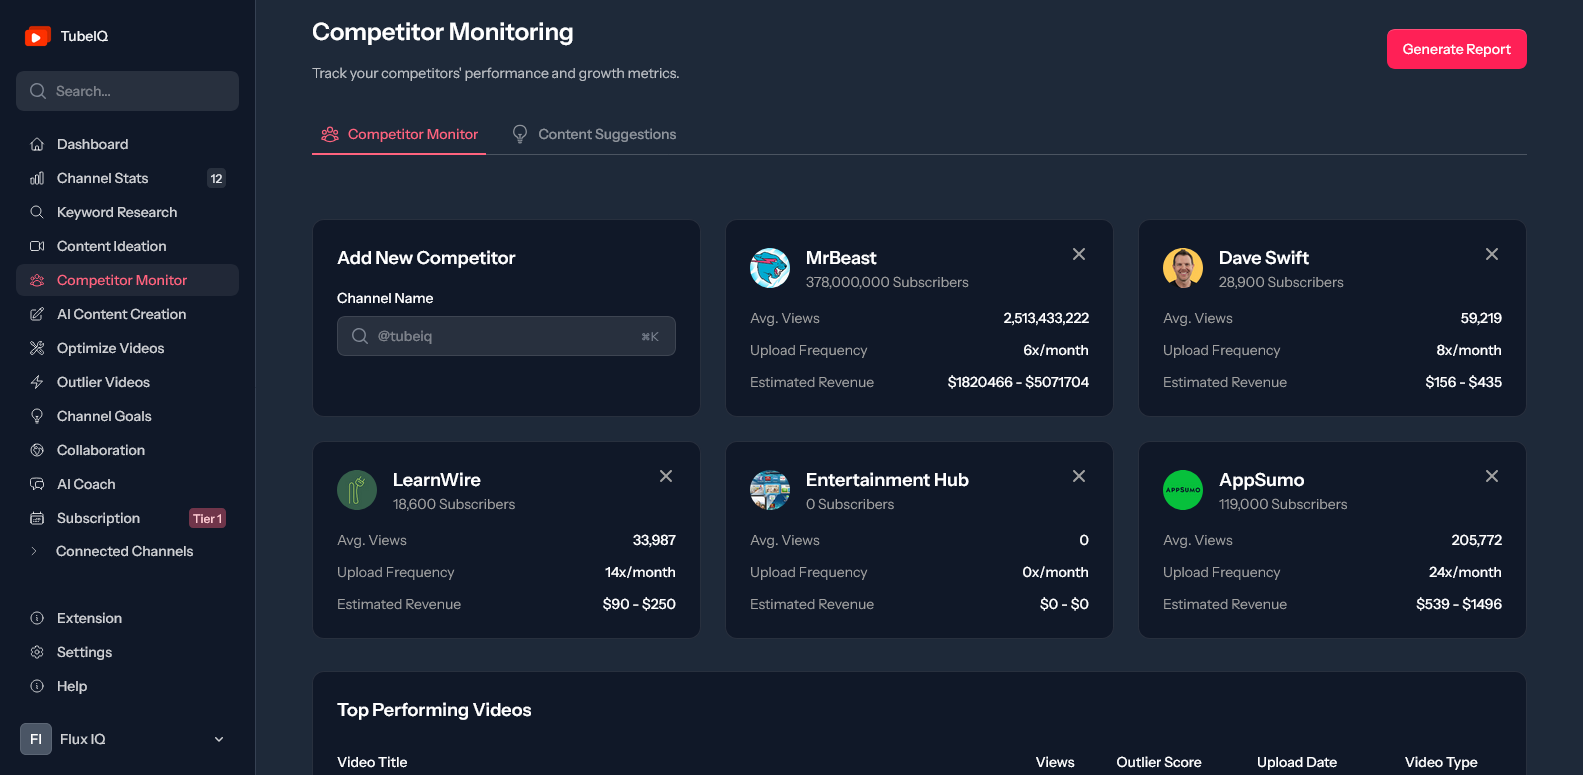
Task: Click the sidebar Search box
Action: pos(127,91)
